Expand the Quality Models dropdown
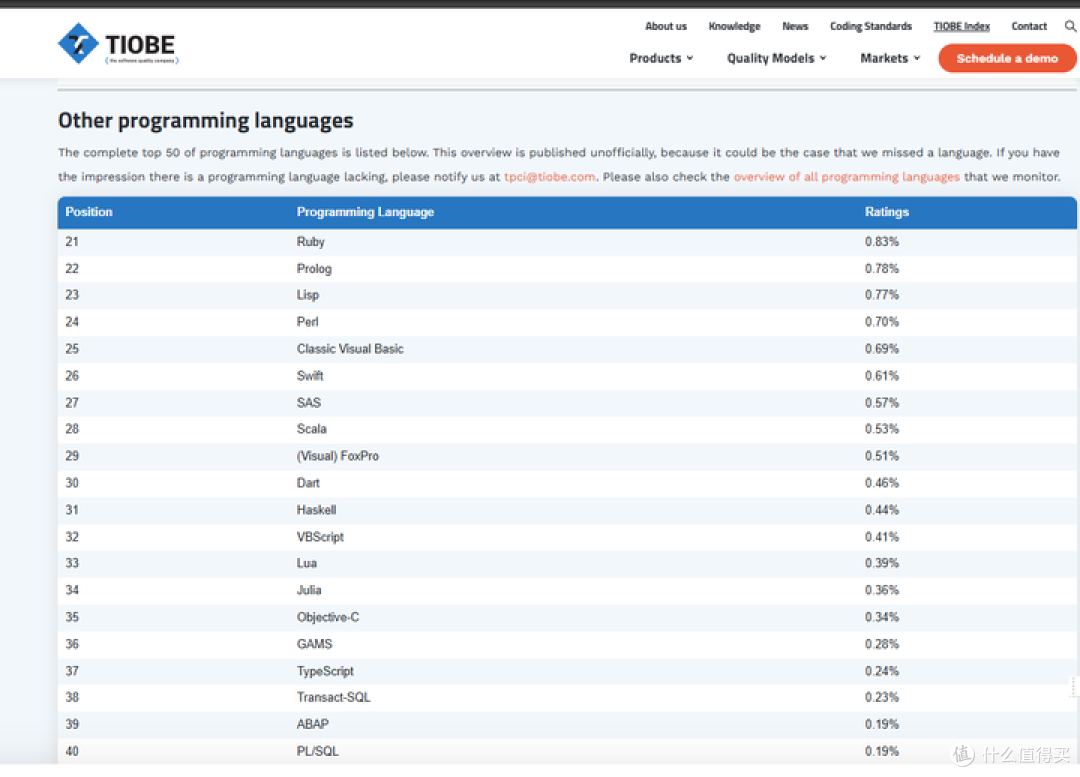The height and width of the screenshot is (777, 1080). point(776,59)
